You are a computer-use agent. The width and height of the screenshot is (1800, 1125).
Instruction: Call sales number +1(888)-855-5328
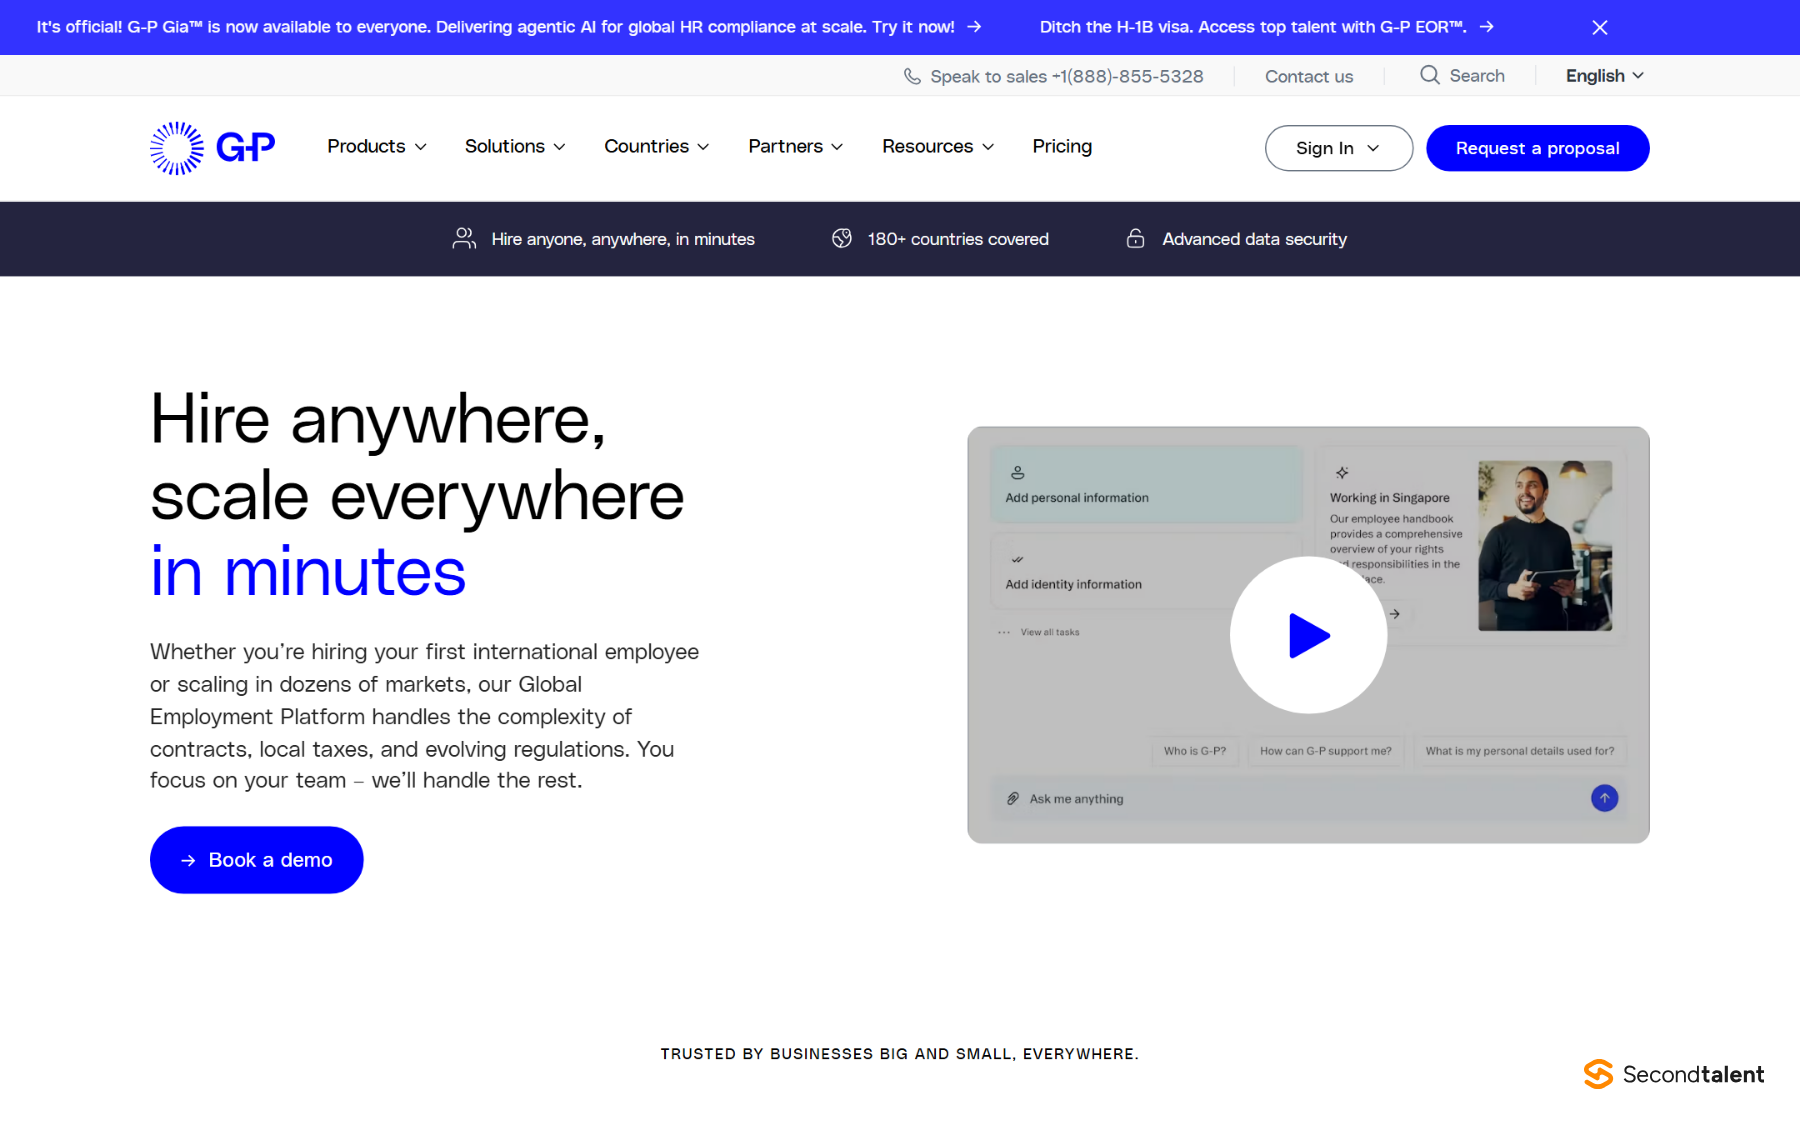(x=1128, y=76)
